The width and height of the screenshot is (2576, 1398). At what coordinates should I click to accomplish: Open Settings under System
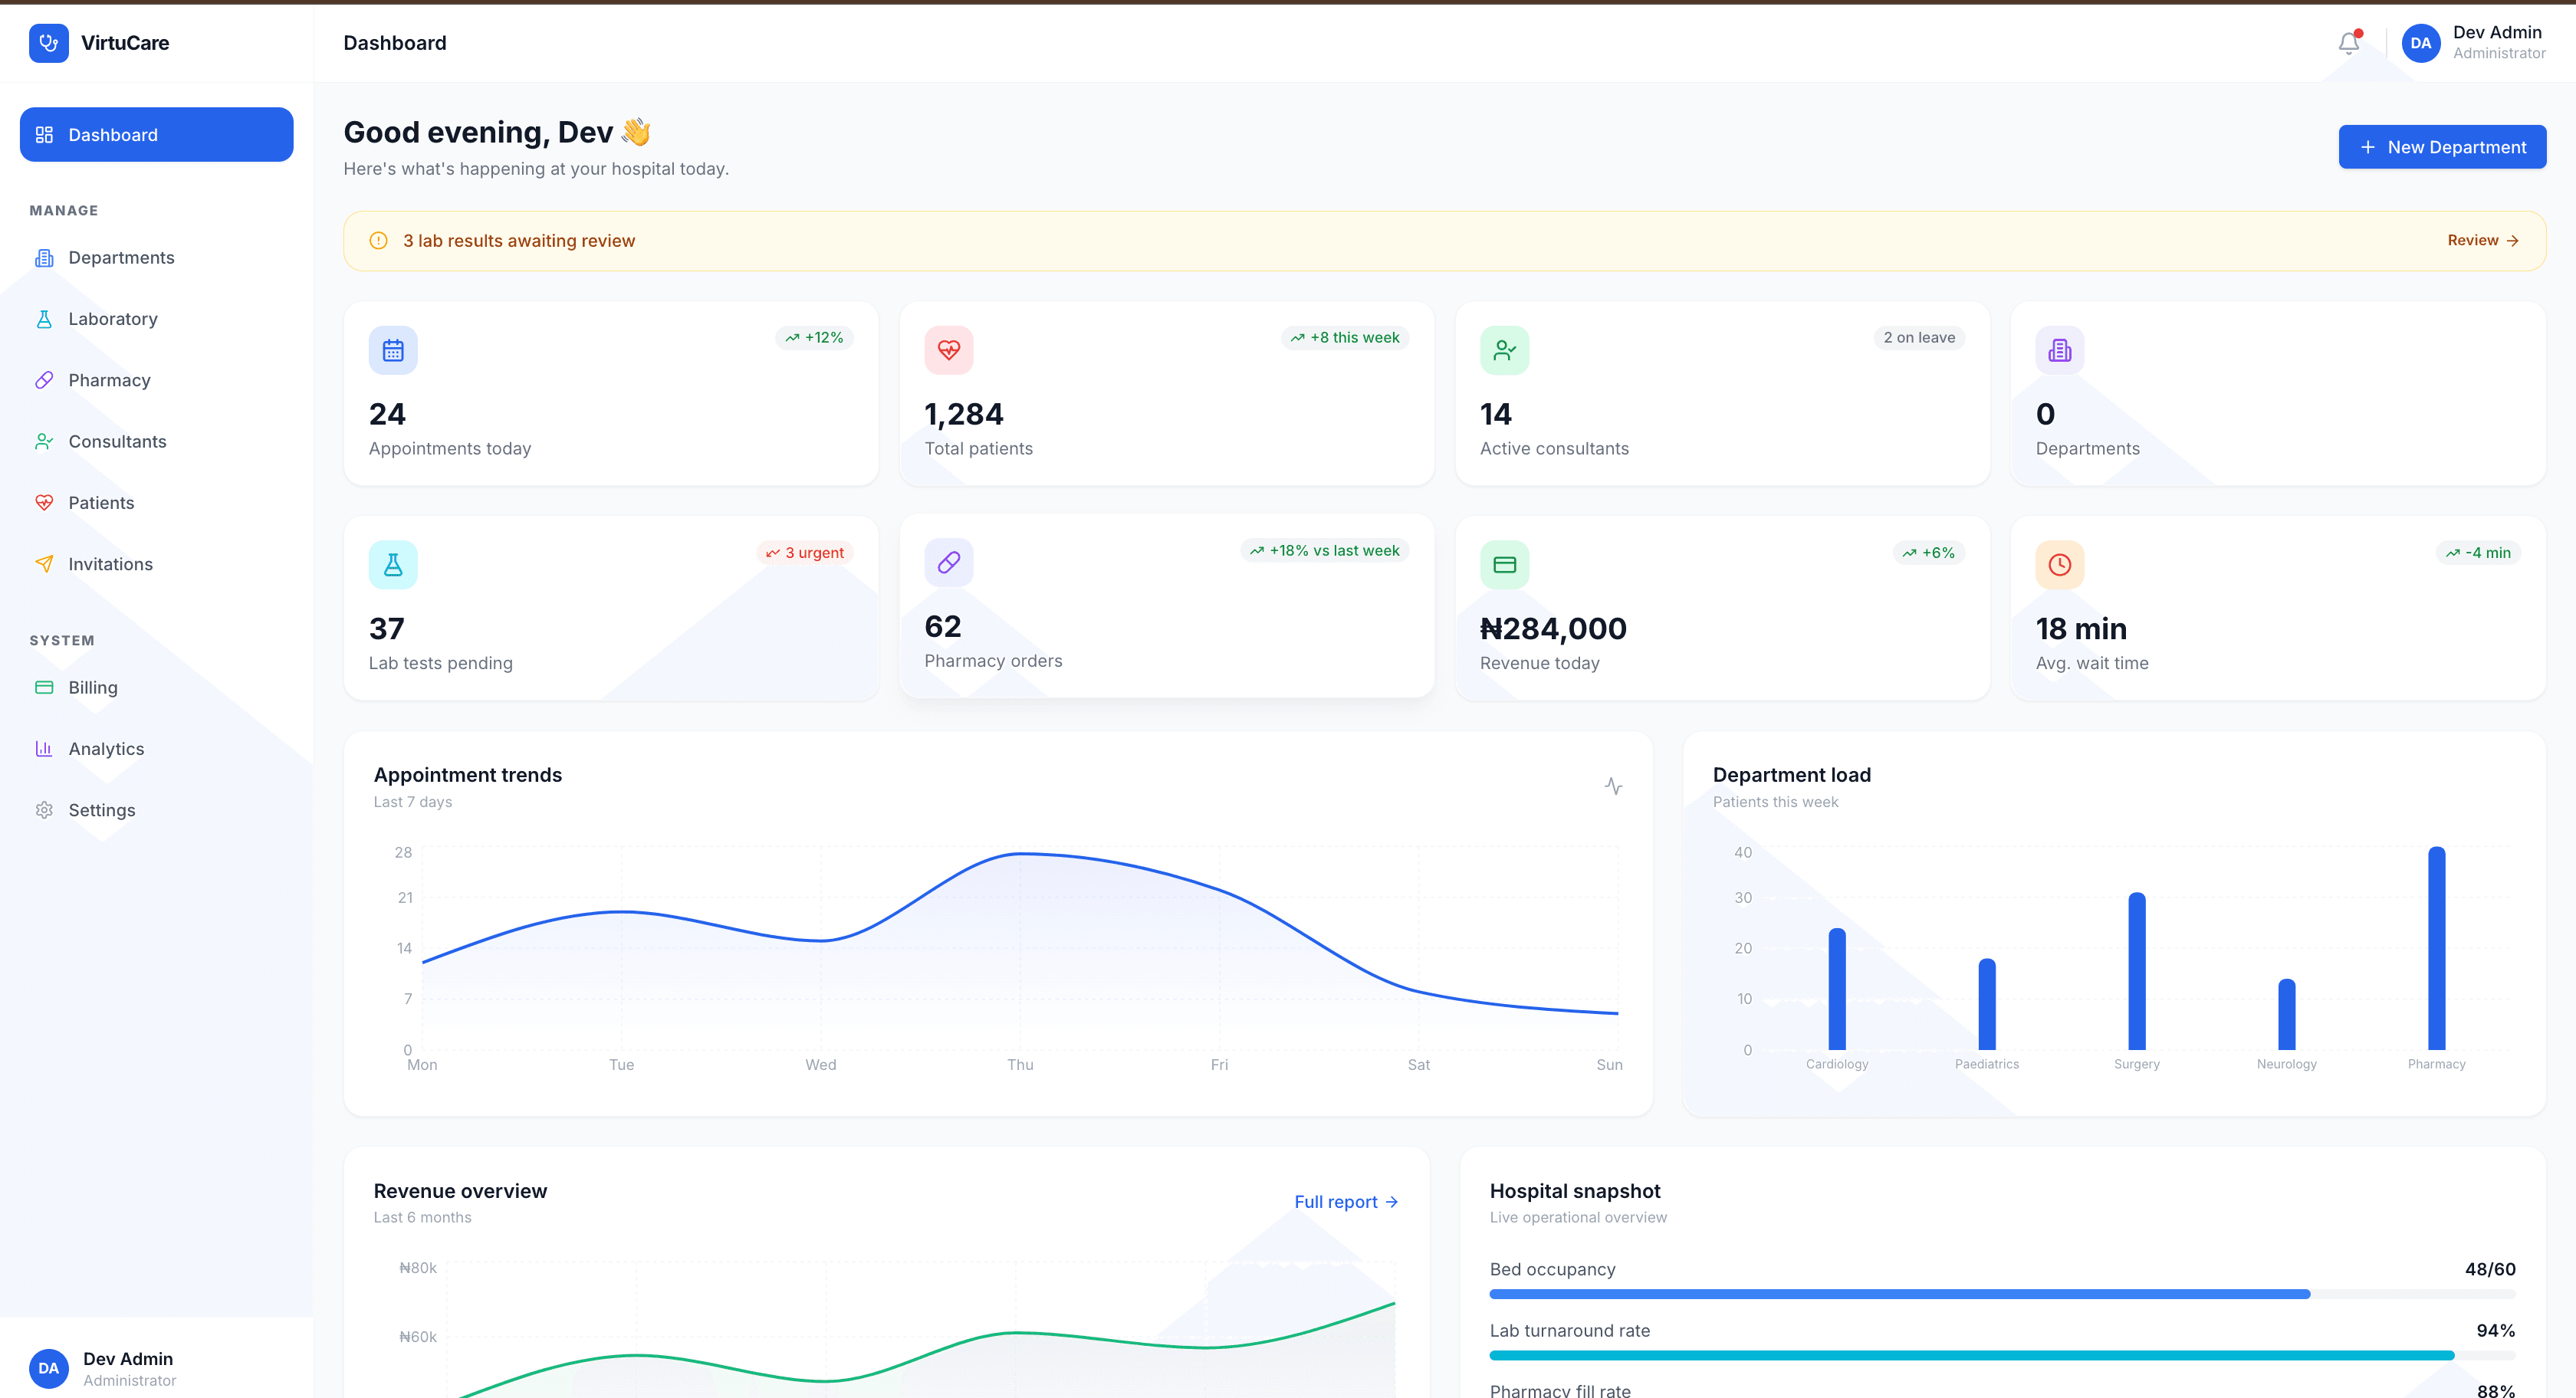(157, 810)
